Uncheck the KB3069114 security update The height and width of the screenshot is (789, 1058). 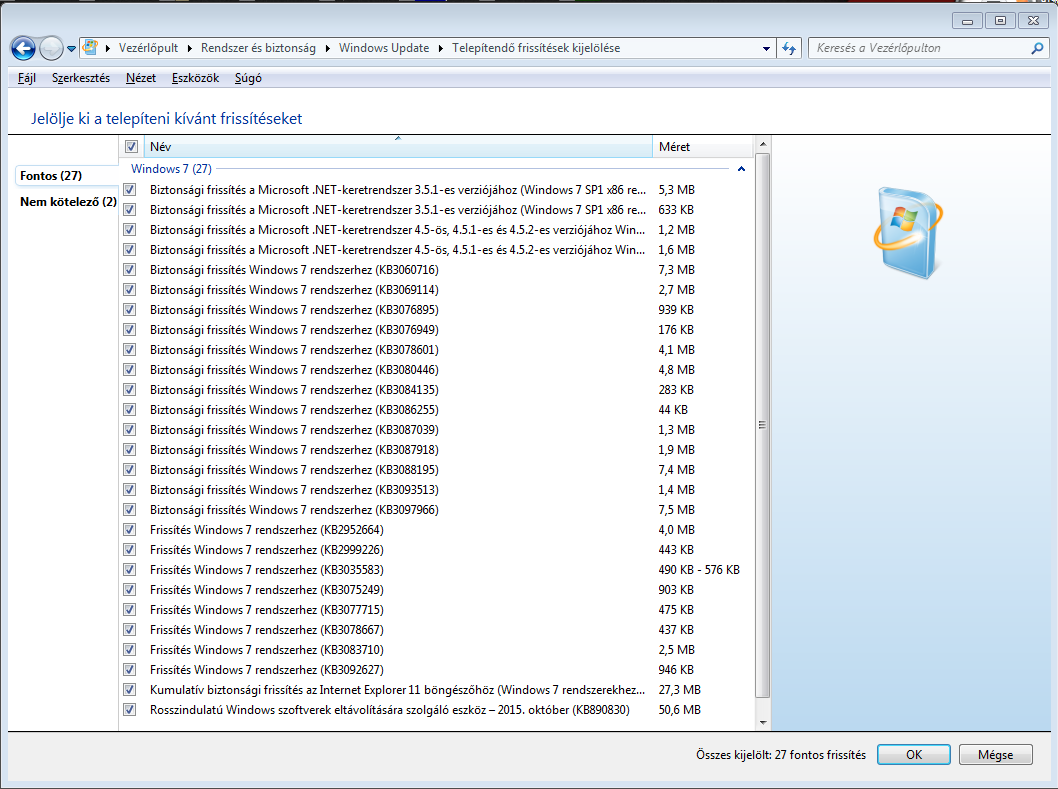coord(130,290)
